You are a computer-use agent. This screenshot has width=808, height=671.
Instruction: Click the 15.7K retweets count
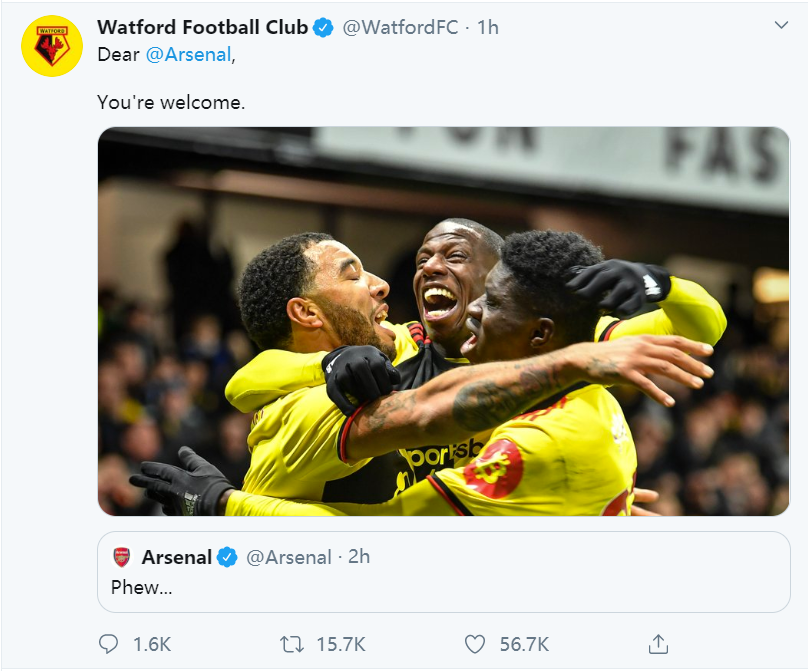coord(342,645)
